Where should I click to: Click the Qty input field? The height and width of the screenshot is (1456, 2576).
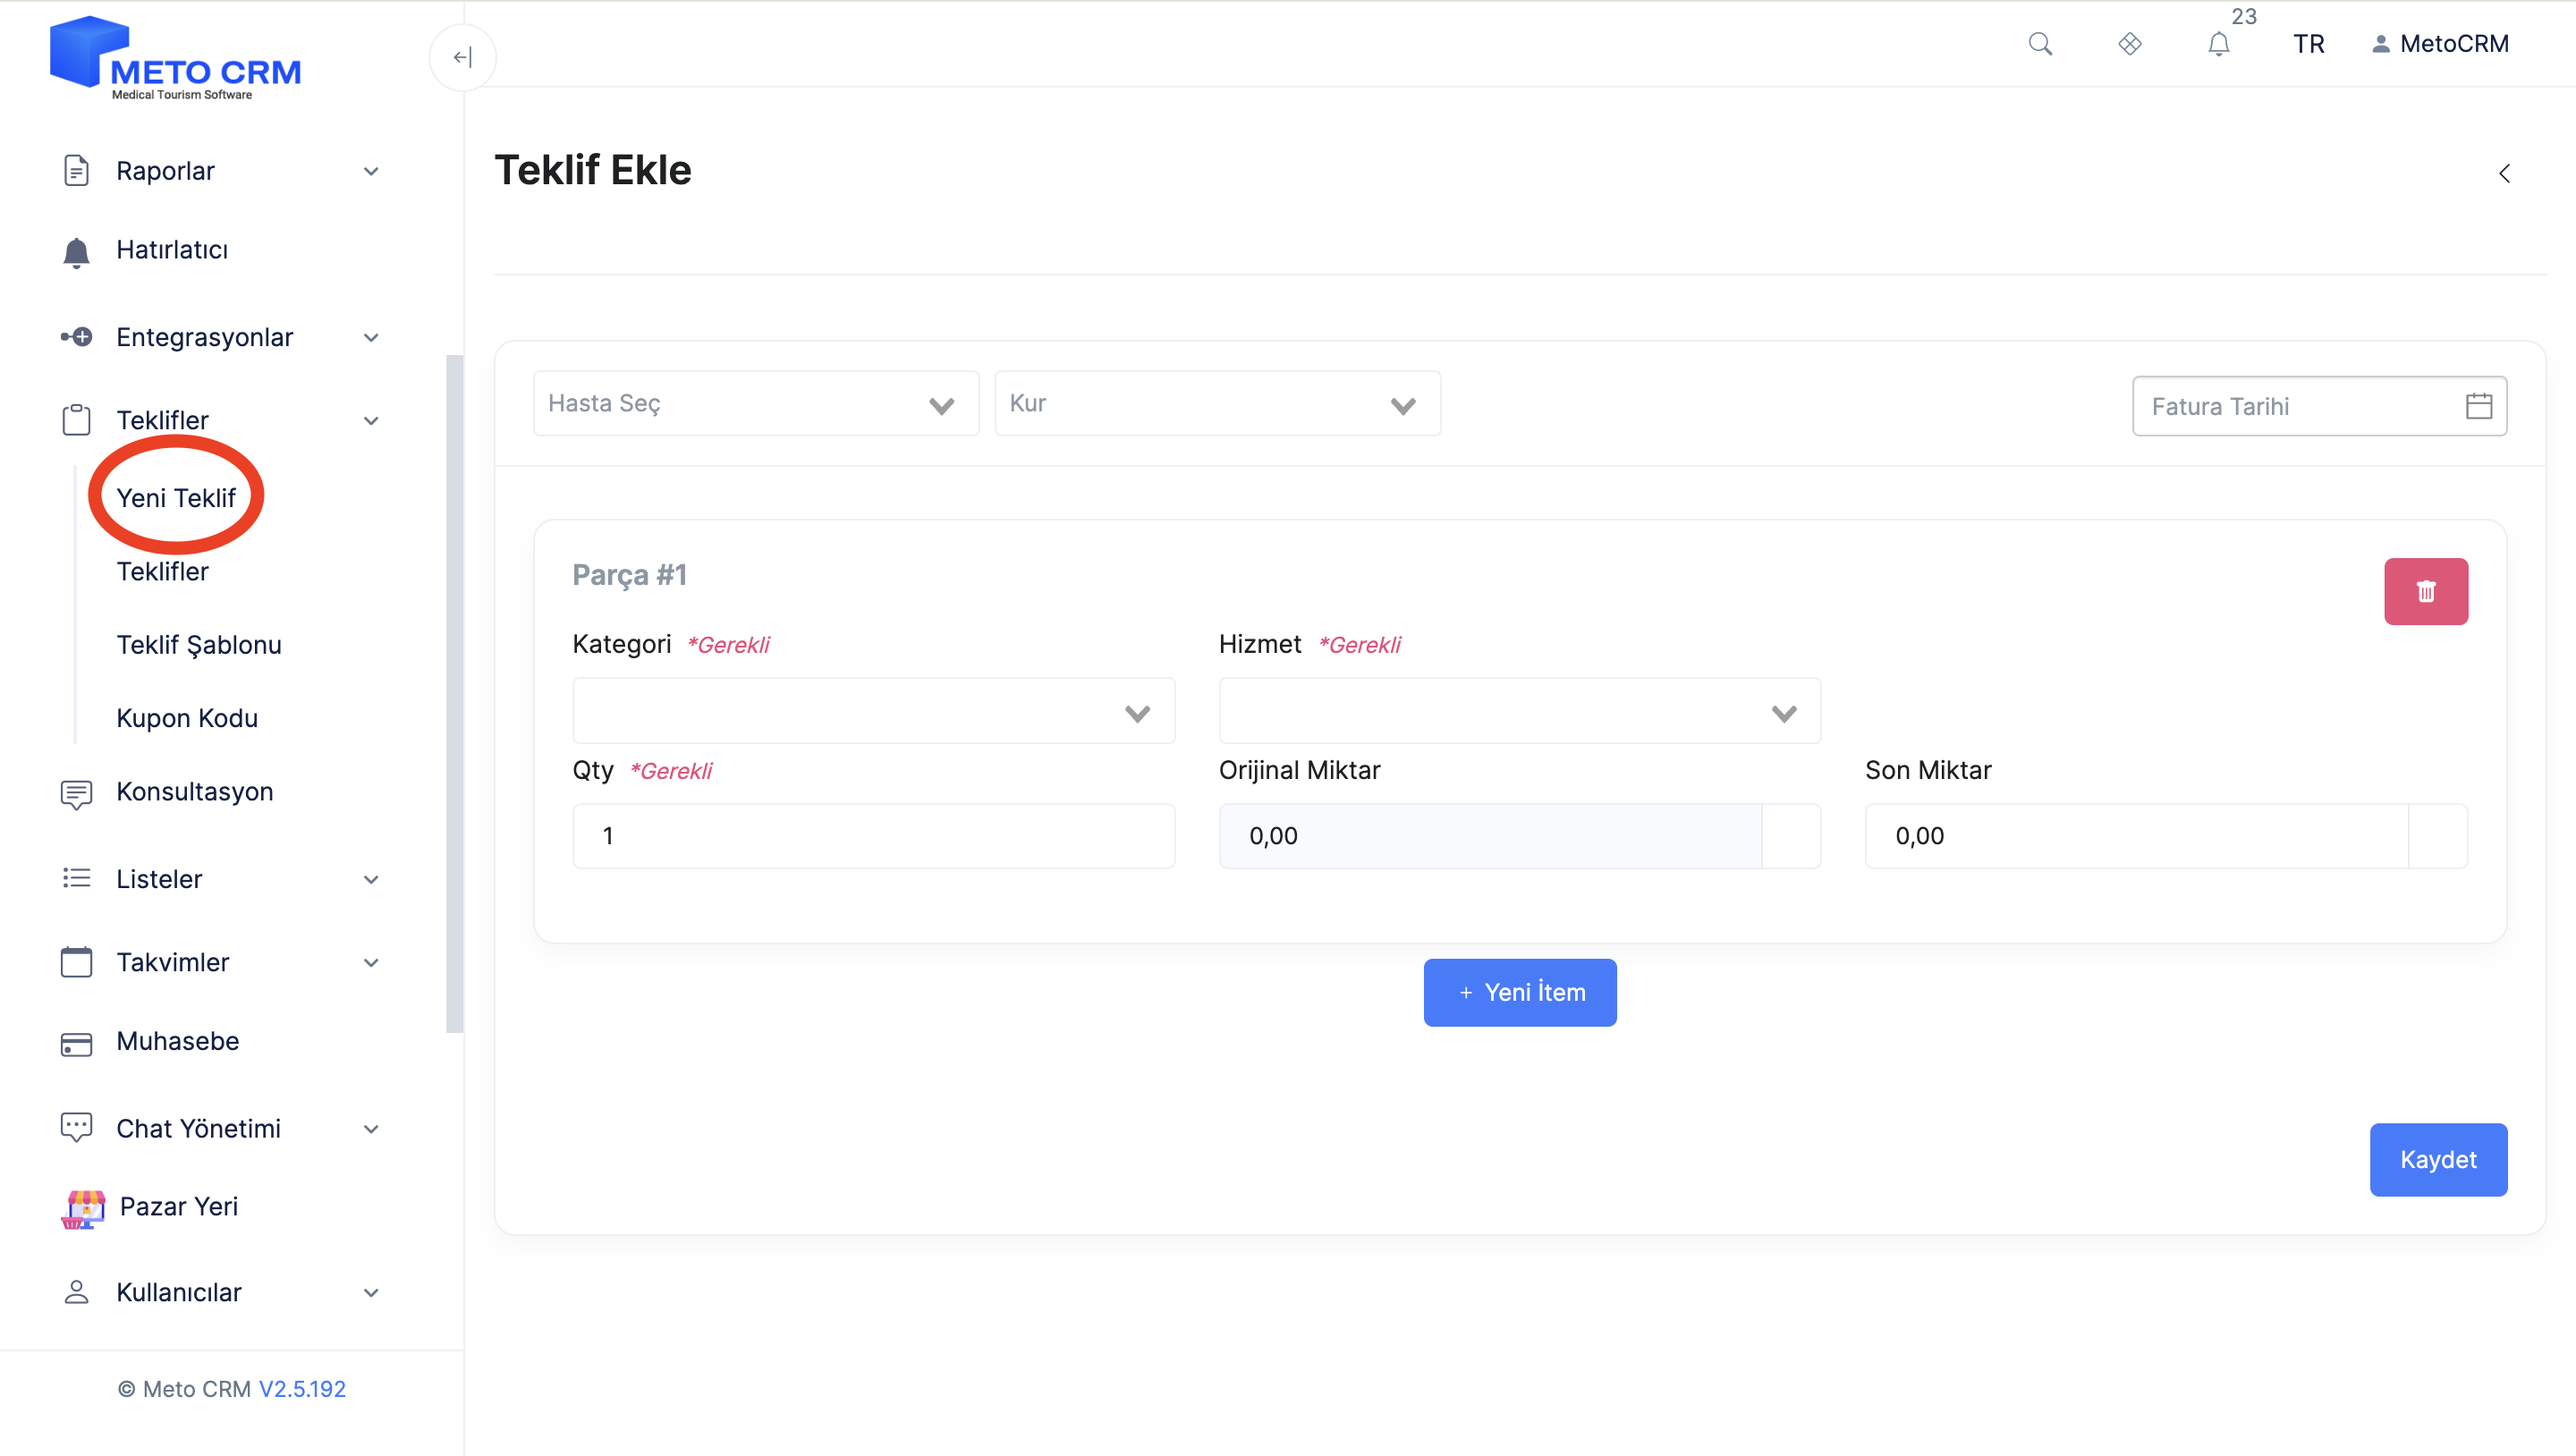click(873, 836)
